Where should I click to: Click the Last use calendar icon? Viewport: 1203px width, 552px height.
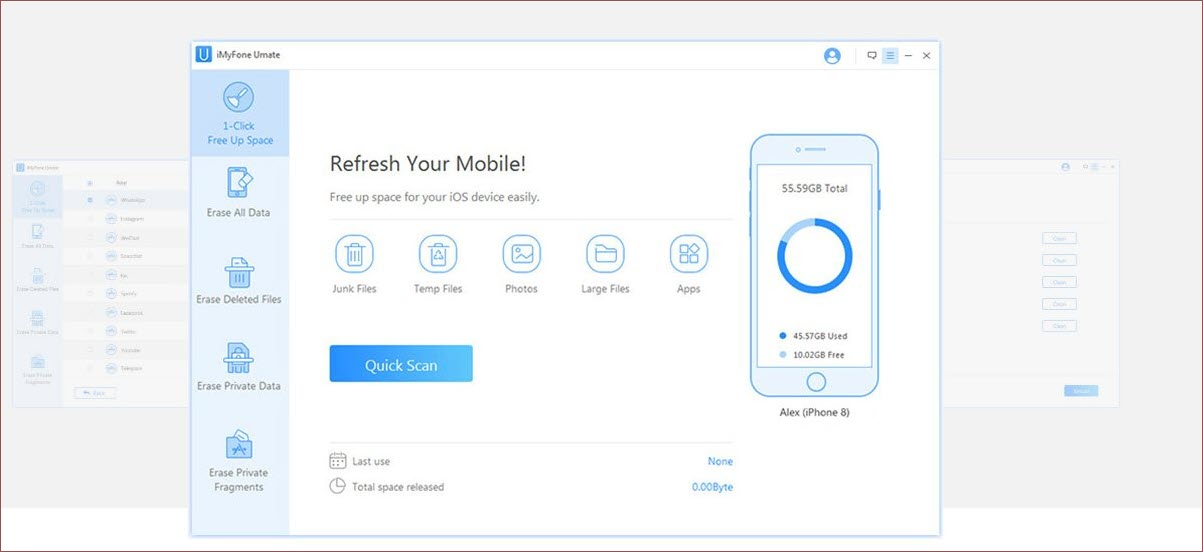tap(338, 461)
